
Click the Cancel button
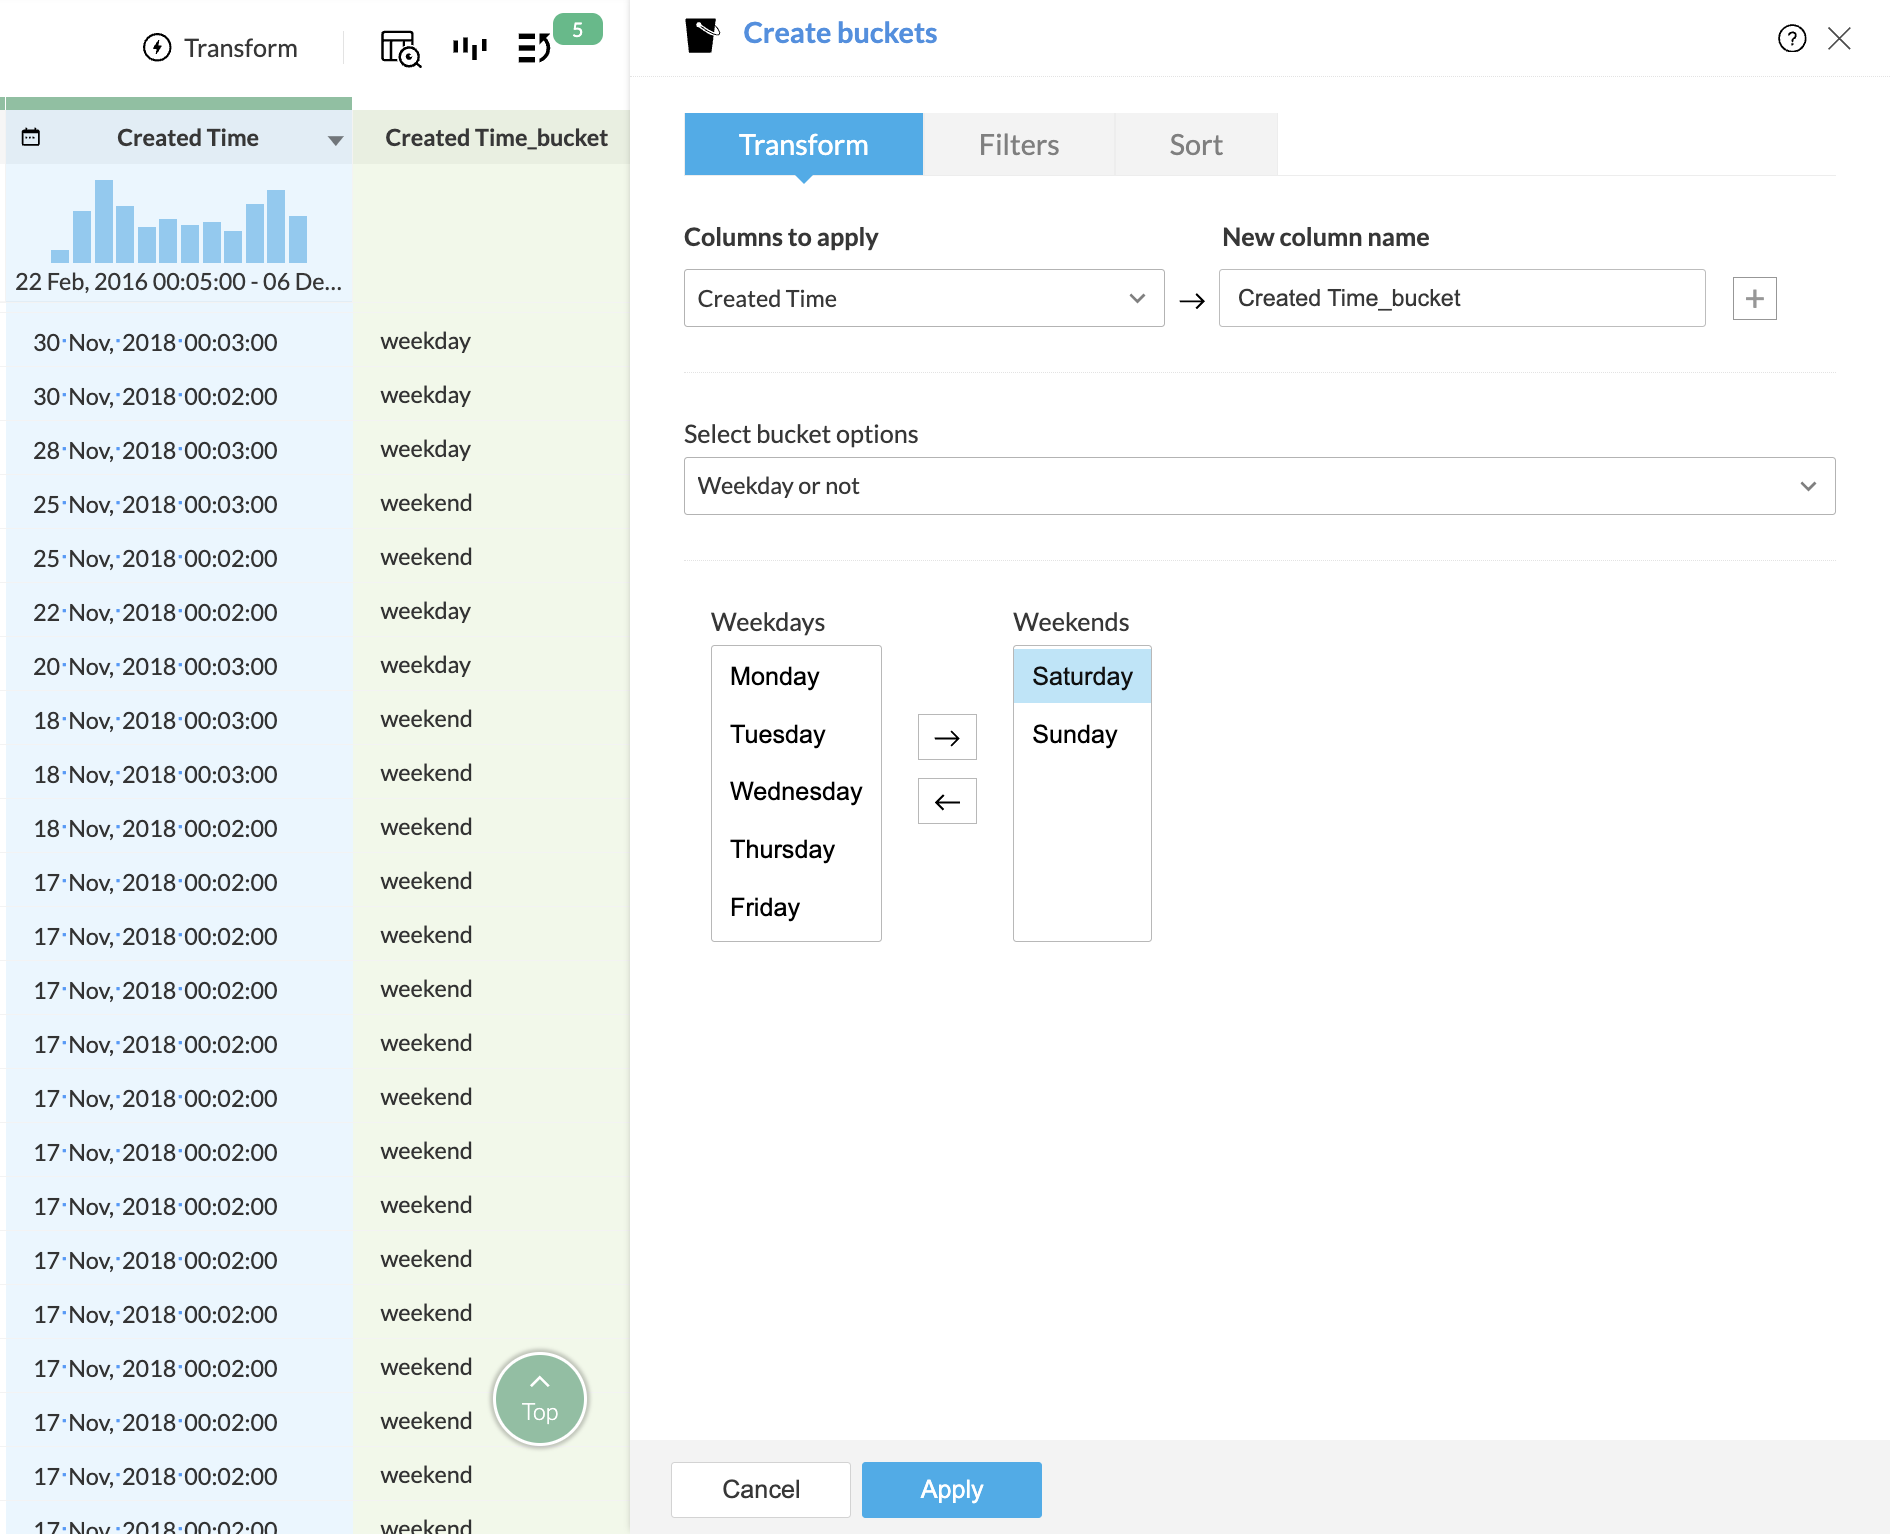[761, 1489]
